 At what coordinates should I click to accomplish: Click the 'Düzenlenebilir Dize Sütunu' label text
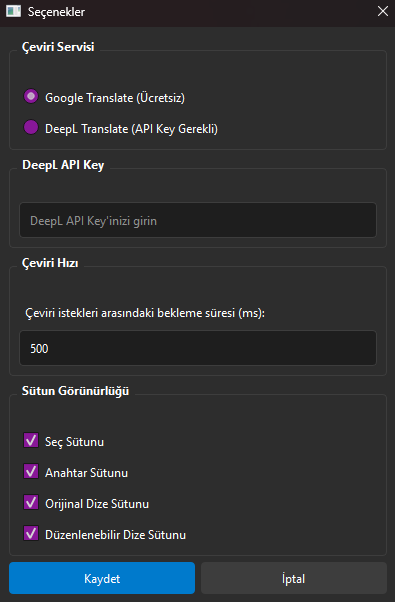[x=115, y=534]
